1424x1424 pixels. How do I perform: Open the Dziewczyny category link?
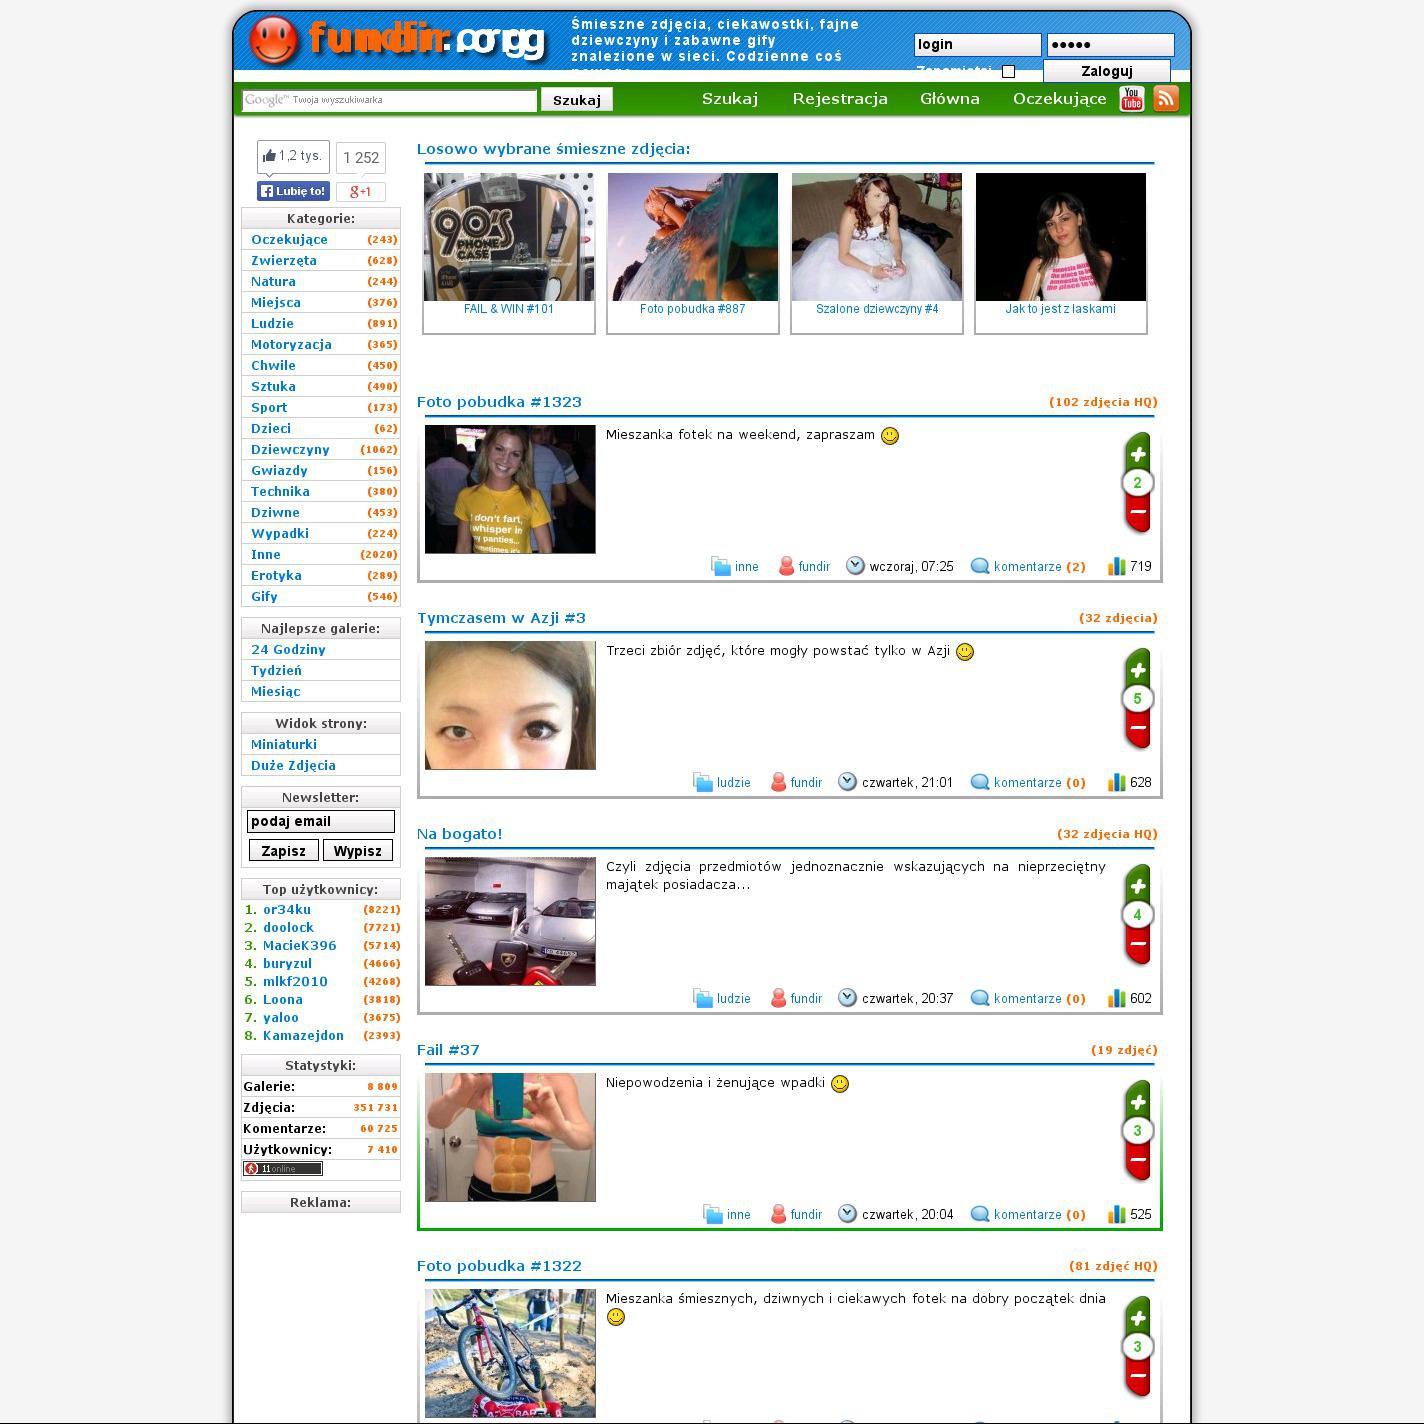pyautogui.click(x=290, y=450)
